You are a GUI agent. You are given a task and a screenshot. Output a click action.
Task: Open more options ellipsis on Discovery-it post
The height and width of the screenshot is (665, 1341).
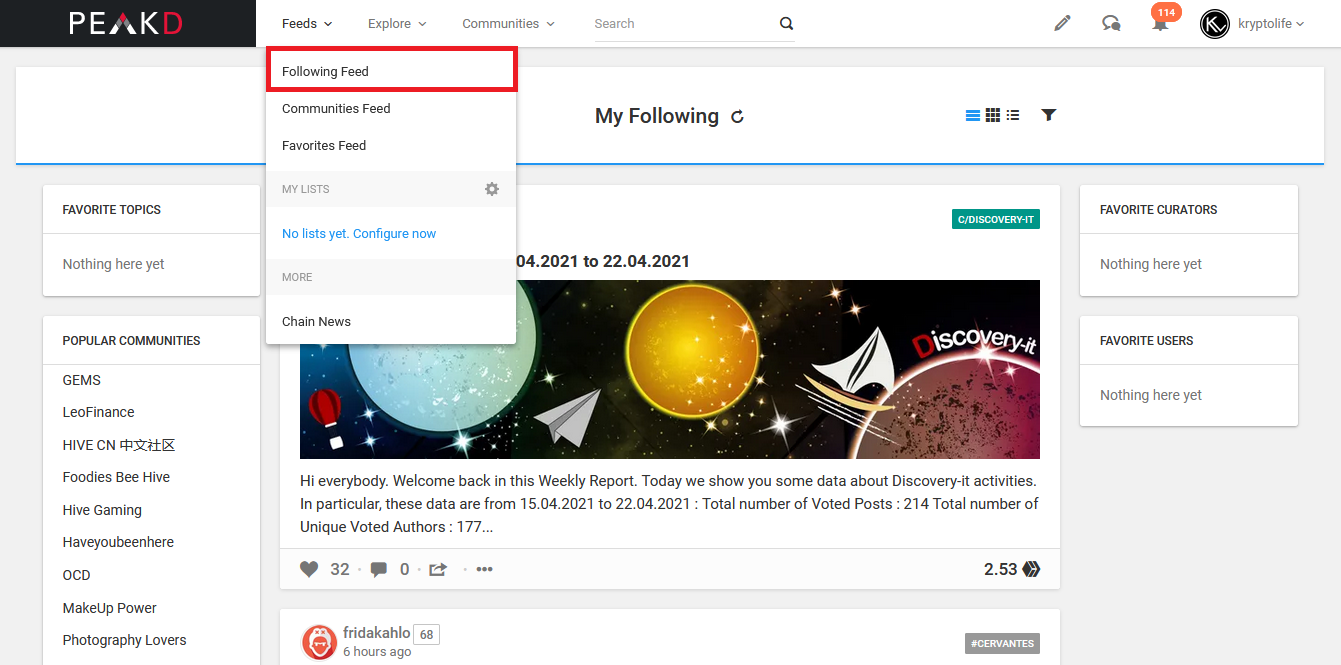click(x=485, y=569)
